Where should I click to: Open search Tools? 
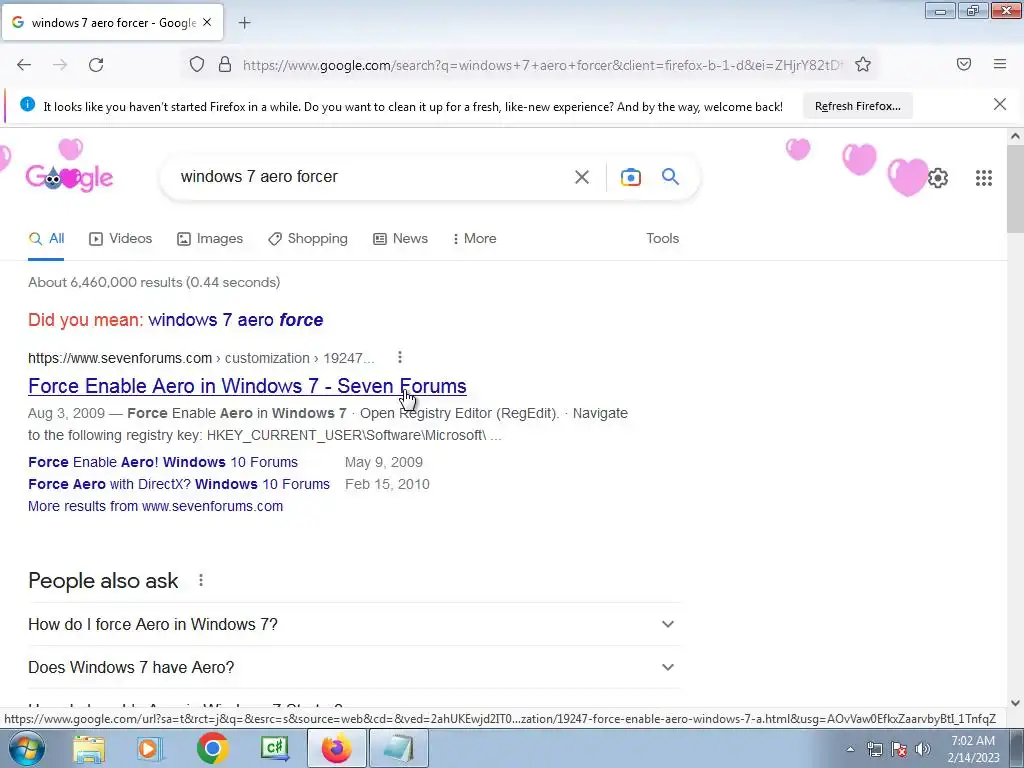tap(662, 239)
